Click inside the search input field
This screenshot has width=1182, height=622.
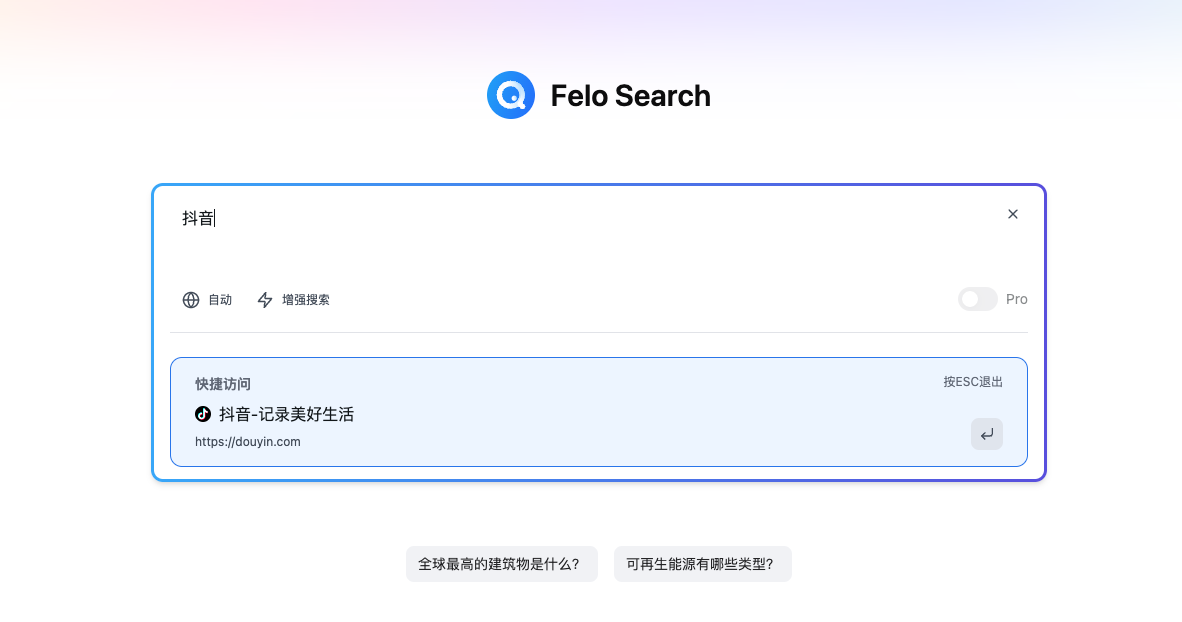click(x=400, y=218)
